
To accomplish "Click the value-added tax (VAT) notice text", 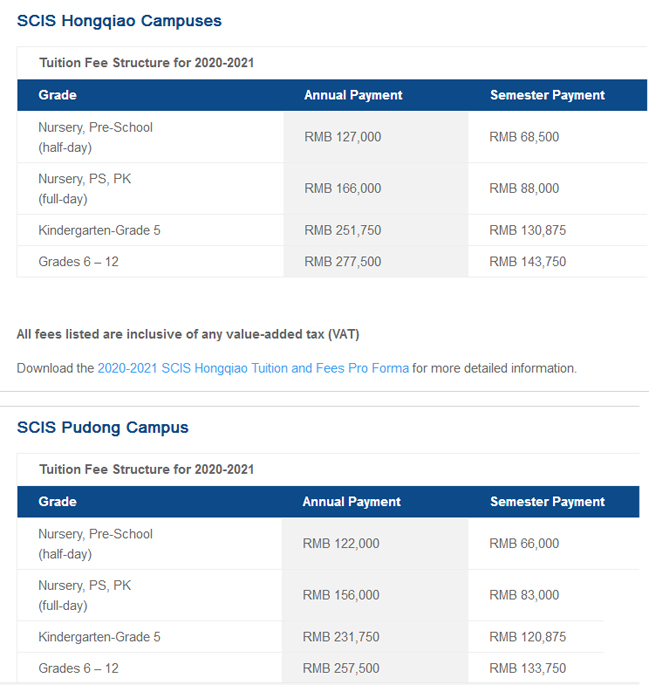I will [188, 334].
